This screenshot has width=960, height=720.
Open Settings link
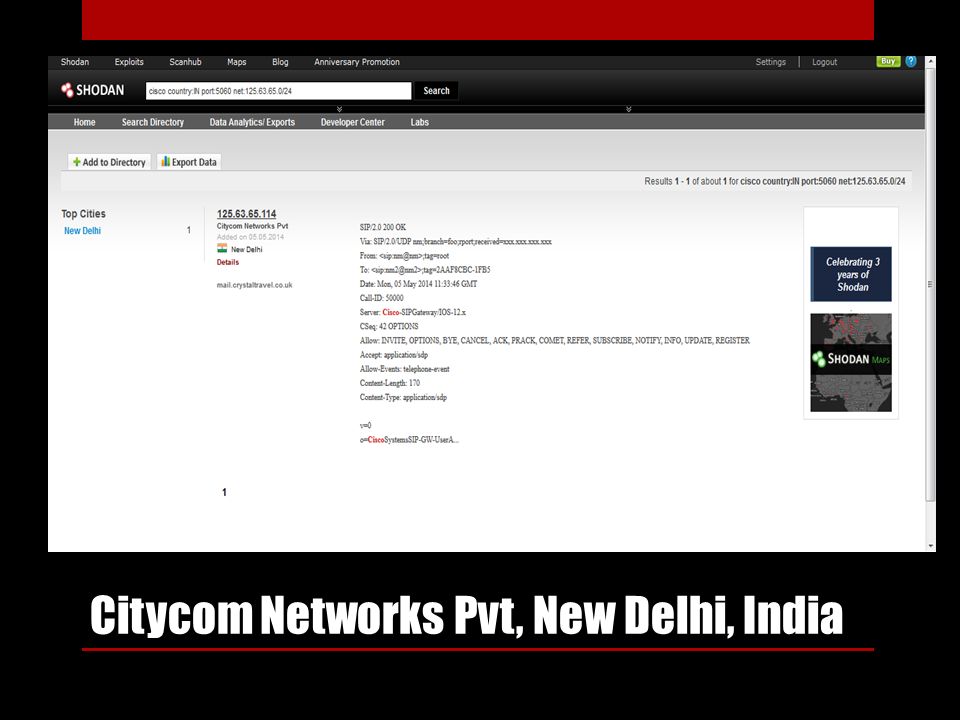[770, 62]
